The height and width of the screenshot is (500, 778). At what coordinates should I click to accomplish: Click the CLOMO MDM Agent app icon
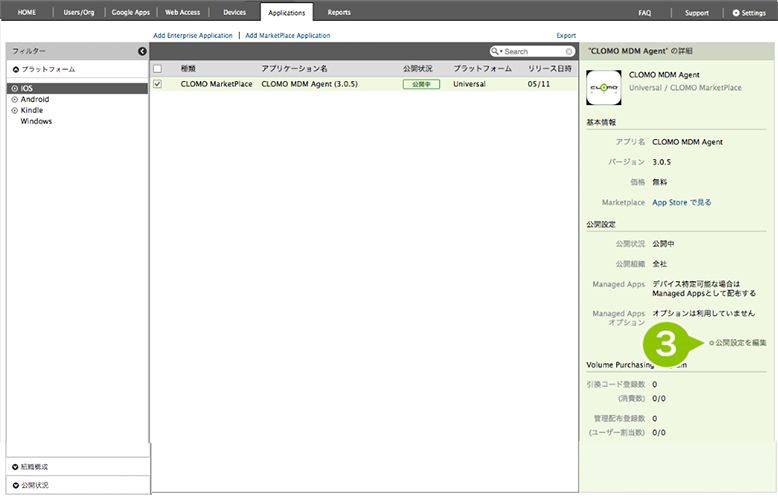(x=603, y=87)
